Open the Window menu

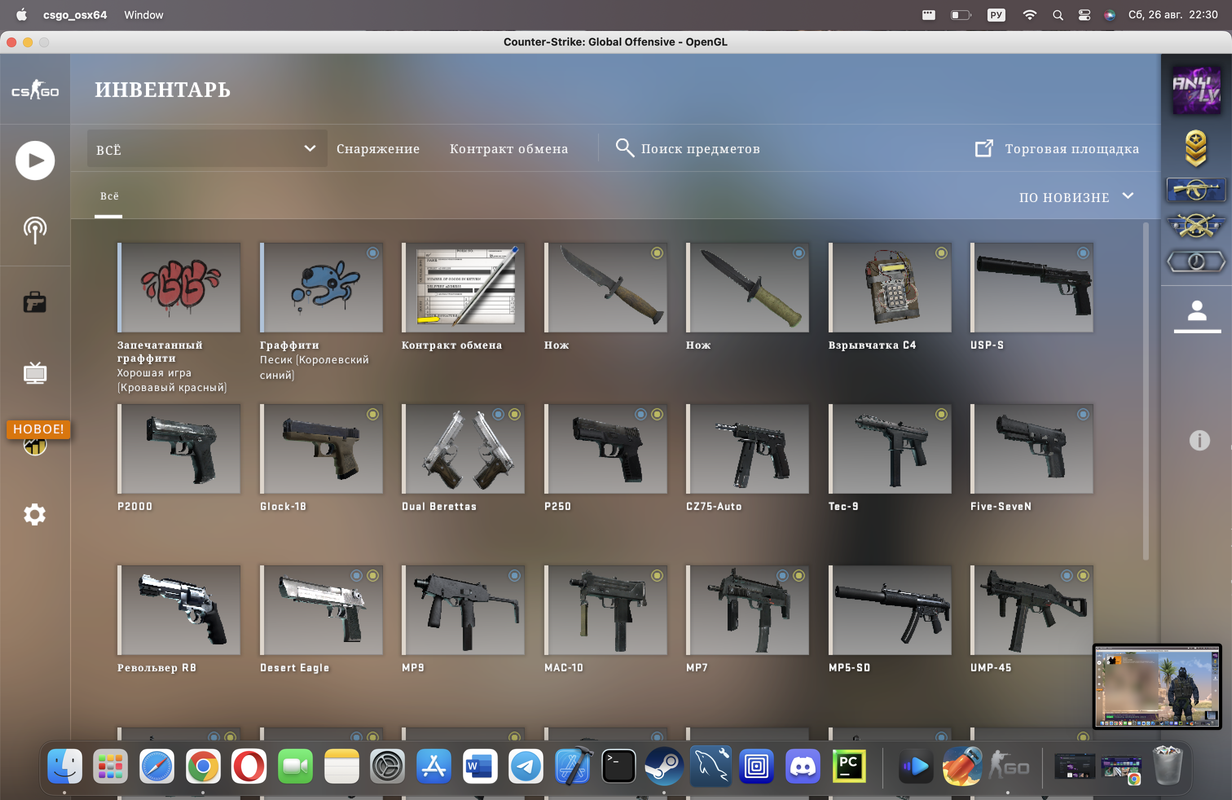(x=144, y=15)
